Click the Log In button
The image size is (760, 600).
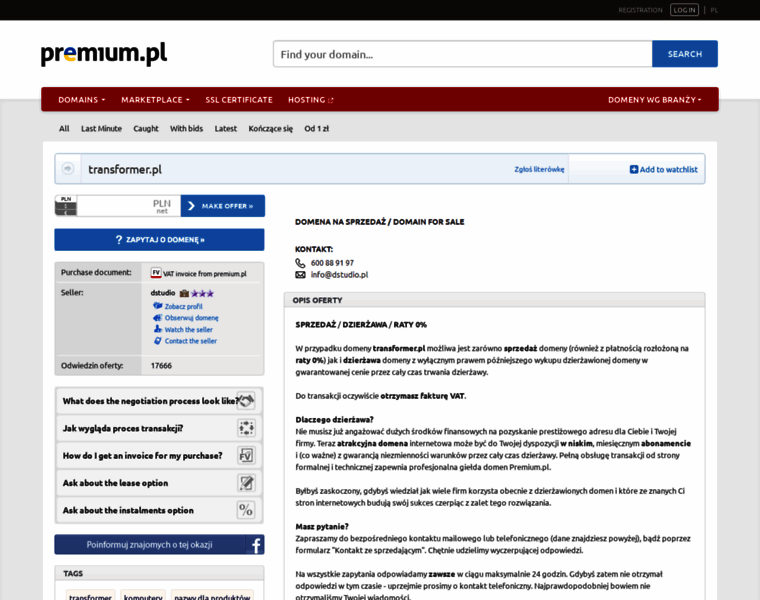pyautogui.click(x=684, y=10)
